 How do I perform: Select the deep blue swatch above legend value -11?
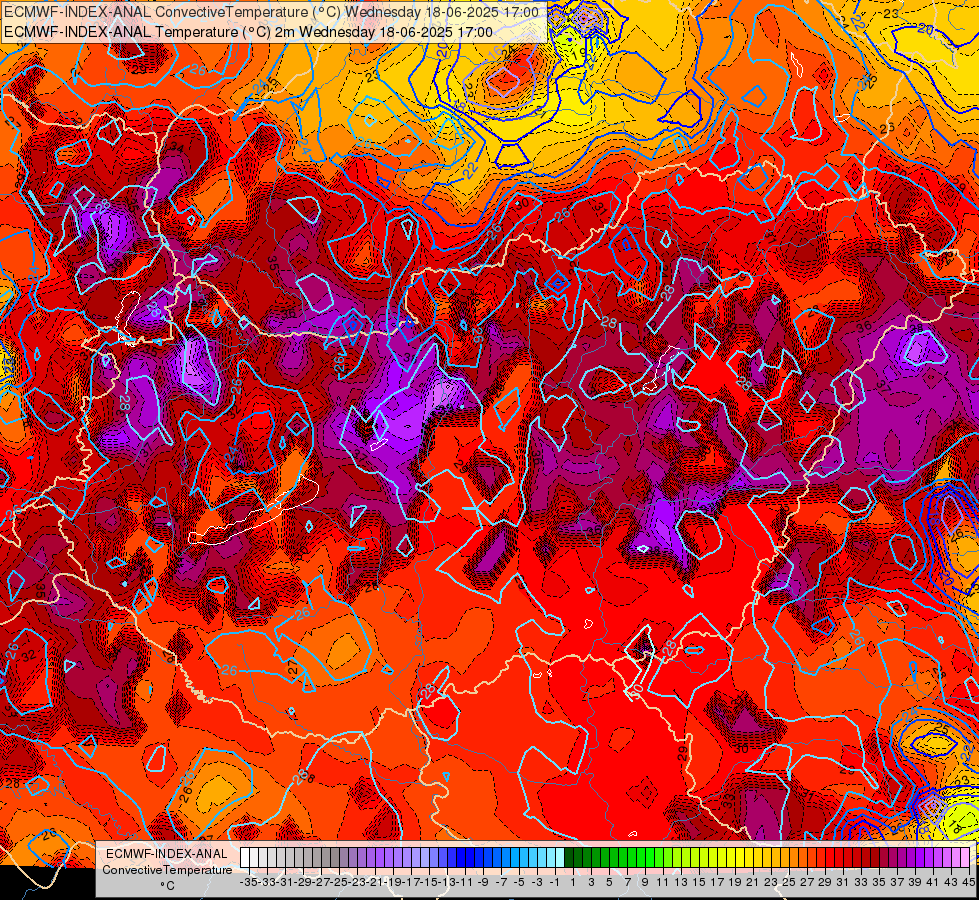tap(461, 858)
